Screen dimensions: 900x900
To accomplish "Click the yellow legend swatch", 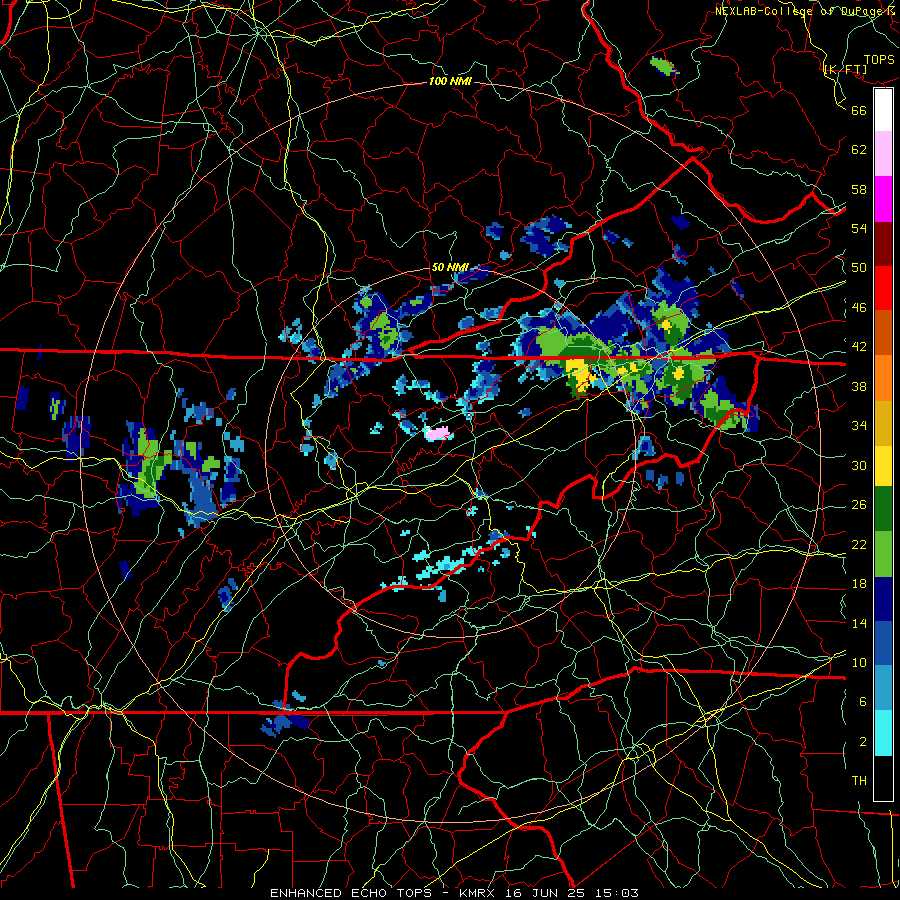I will pos(883,466).
